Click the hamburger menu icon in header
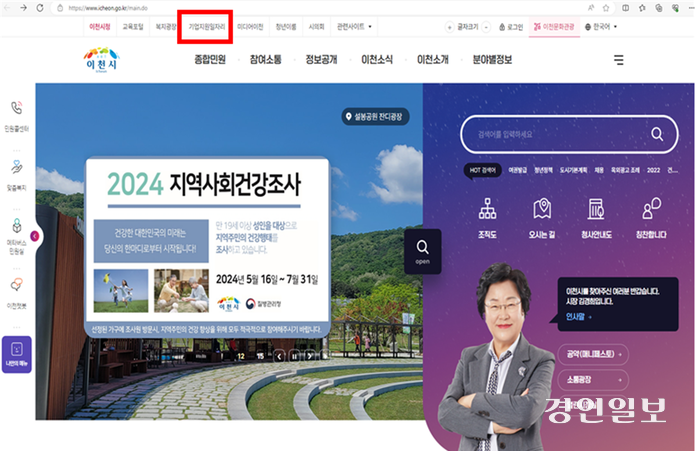This screenshot has height=451, width=700. point(617,60)
